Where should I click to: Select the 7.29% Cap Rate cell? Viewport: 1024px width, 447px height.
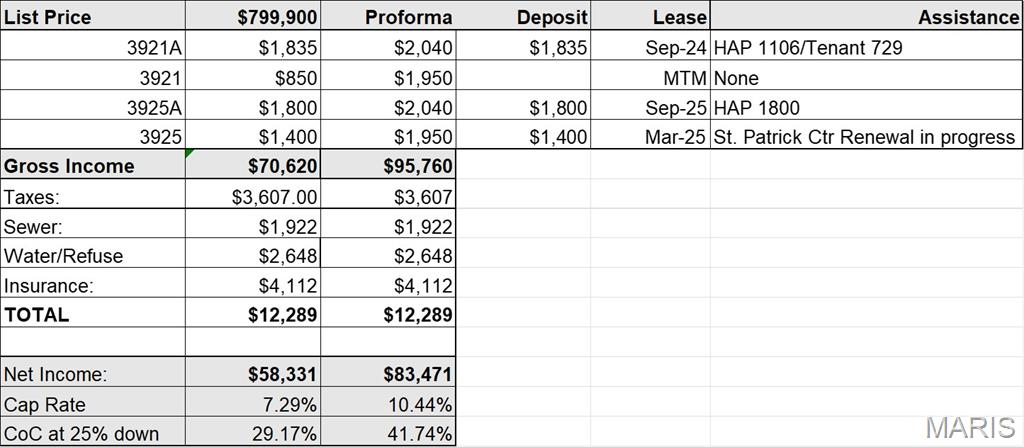pos(253,403)
